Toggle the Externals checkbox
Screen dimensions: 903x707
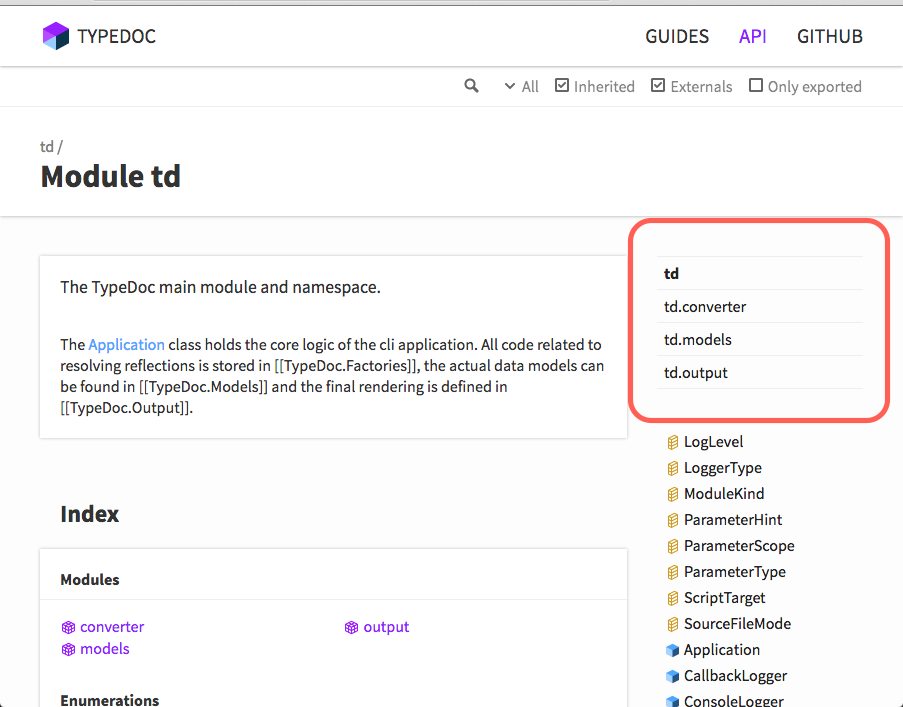tap(658, 85)
